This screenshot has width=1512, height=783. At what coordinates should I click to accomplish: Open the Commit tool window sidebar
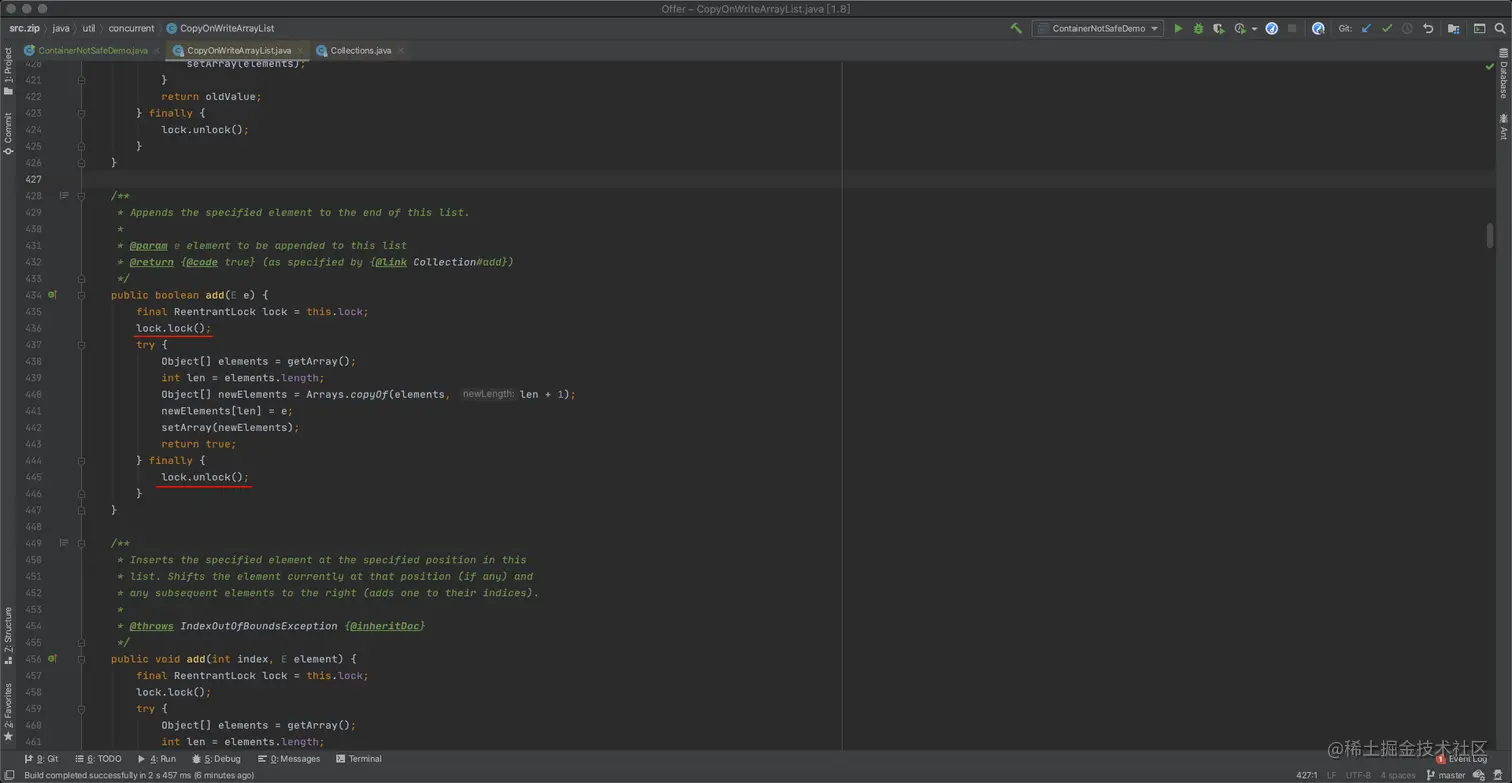pyautogui.click(x=8, y=133)
